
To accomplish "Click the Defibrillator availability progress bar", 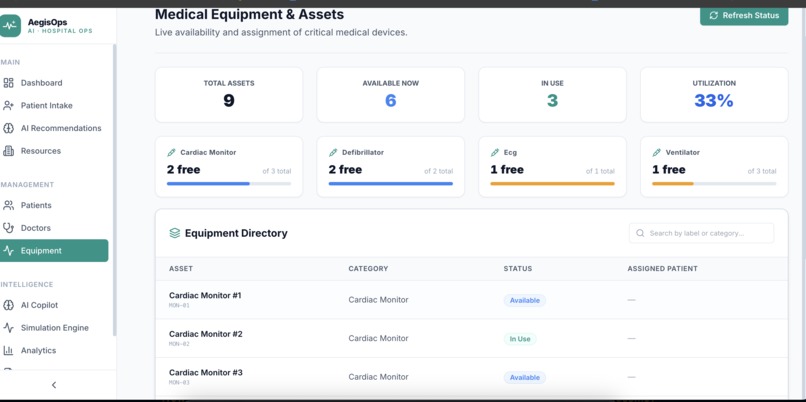I will pos(391,184).
